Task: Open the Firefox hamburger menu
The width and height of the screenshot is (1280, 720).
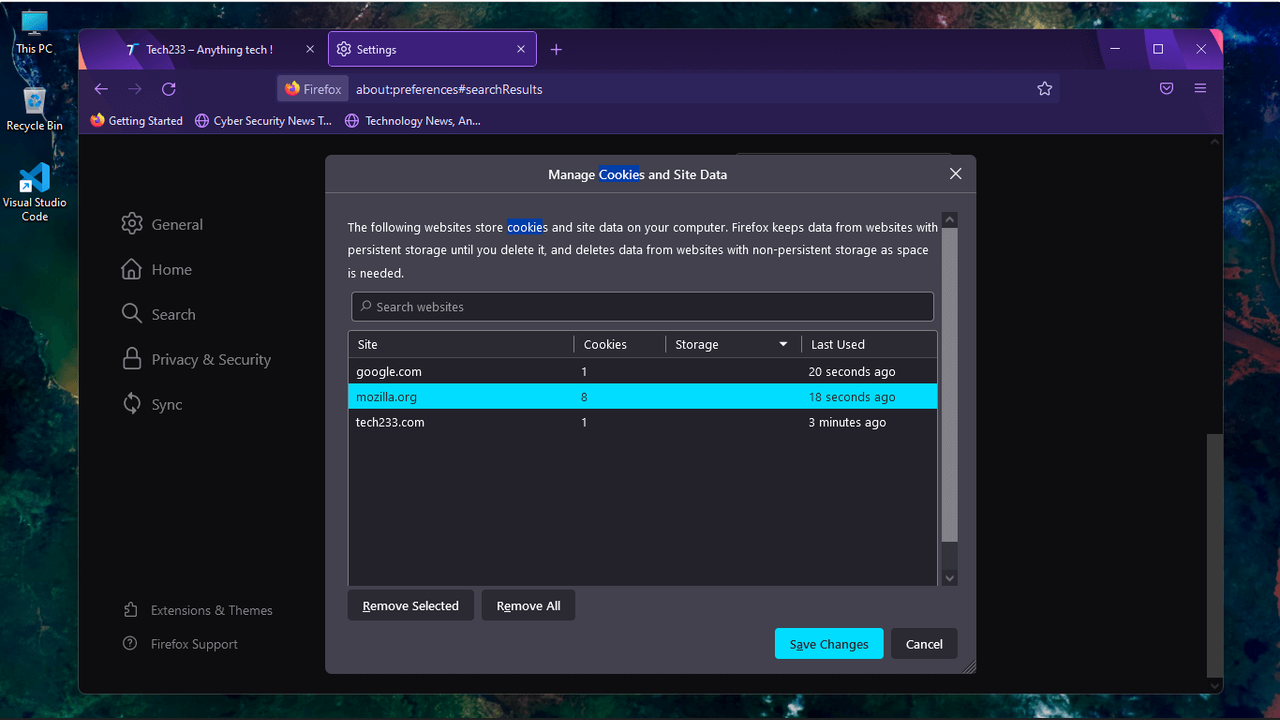Action: point(1200,89)
